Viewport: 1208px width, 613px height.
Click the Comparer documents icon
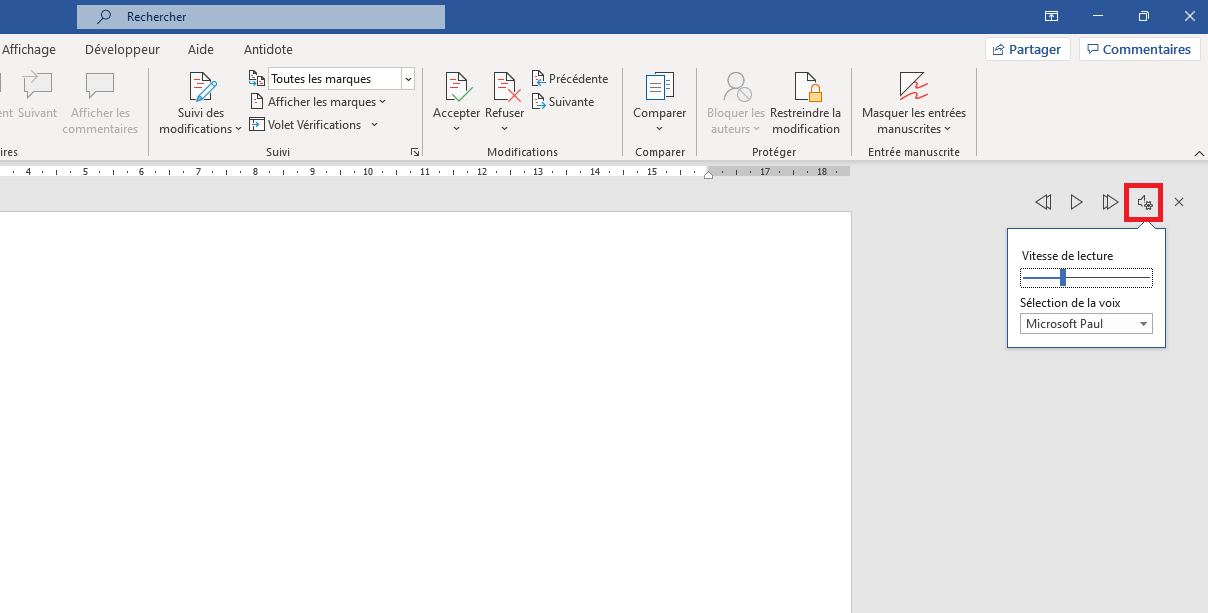point(659,87)
